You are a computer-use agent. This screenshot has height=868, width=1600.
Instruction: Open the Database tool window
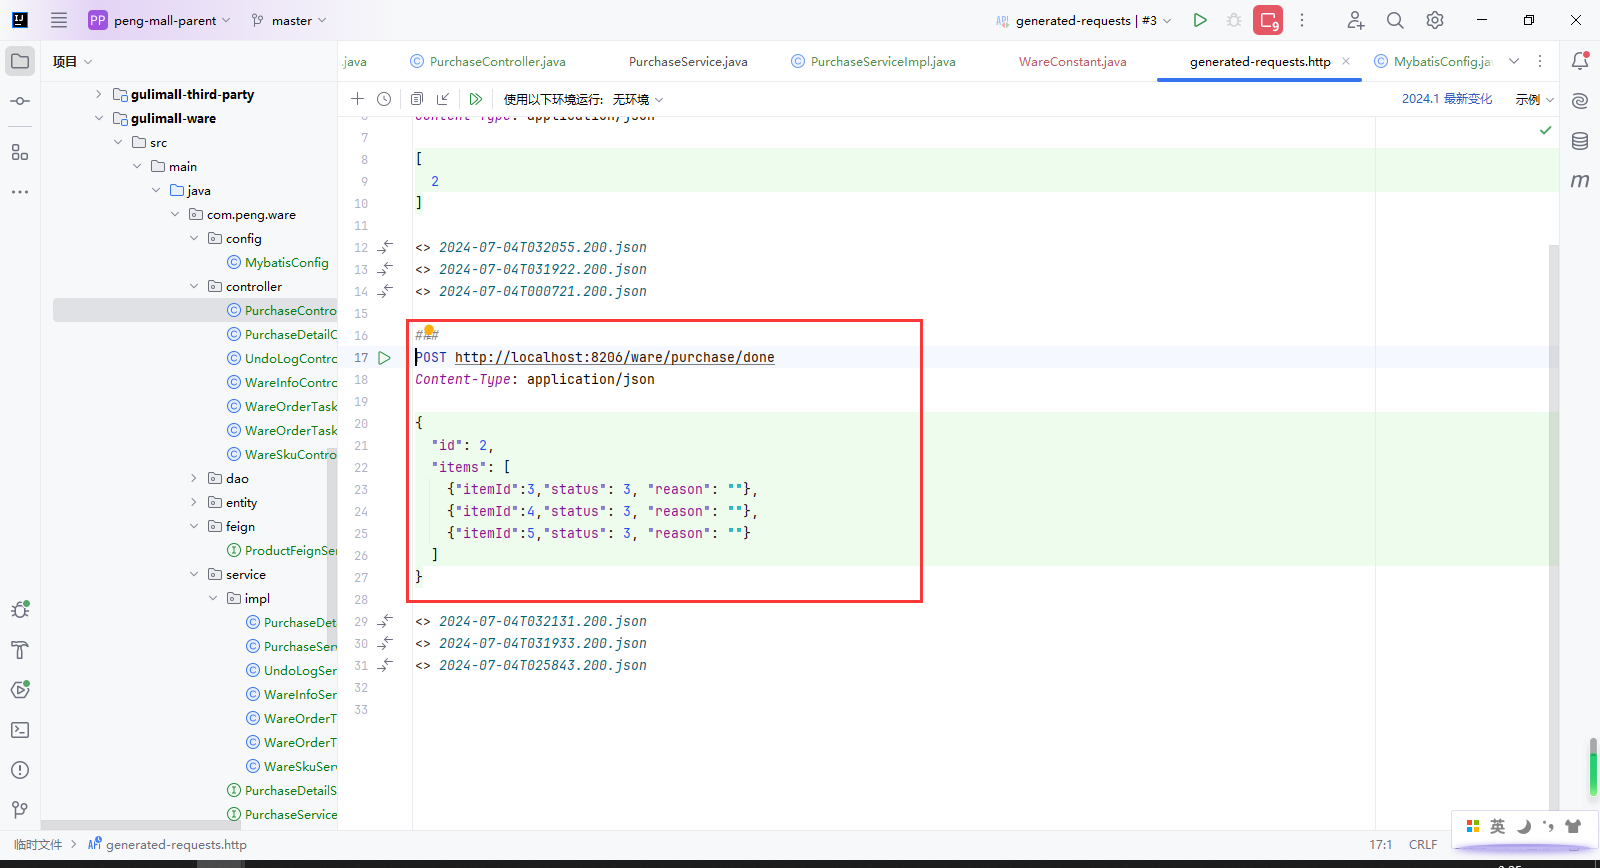[x=1580, y=141]
